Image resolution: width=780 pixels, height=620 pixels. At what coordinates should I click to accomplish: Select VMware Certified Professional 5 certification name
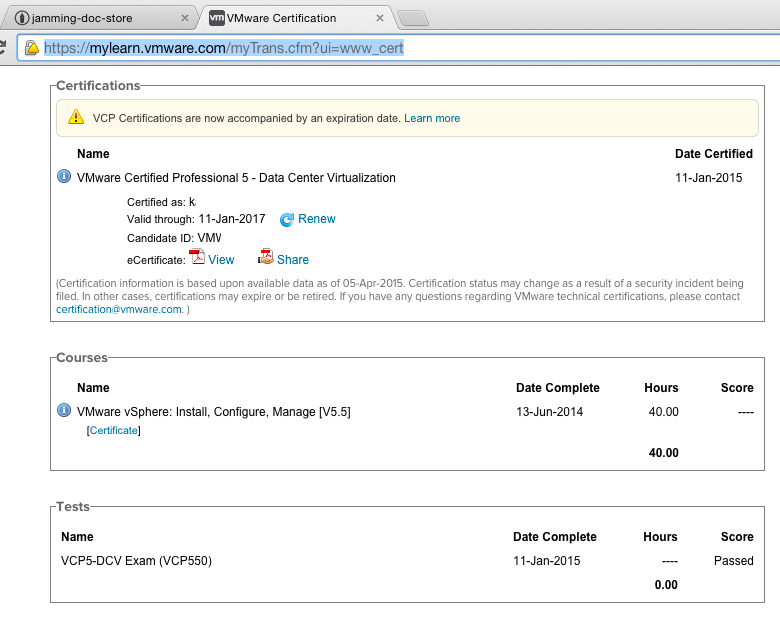(x=236, y=178)
